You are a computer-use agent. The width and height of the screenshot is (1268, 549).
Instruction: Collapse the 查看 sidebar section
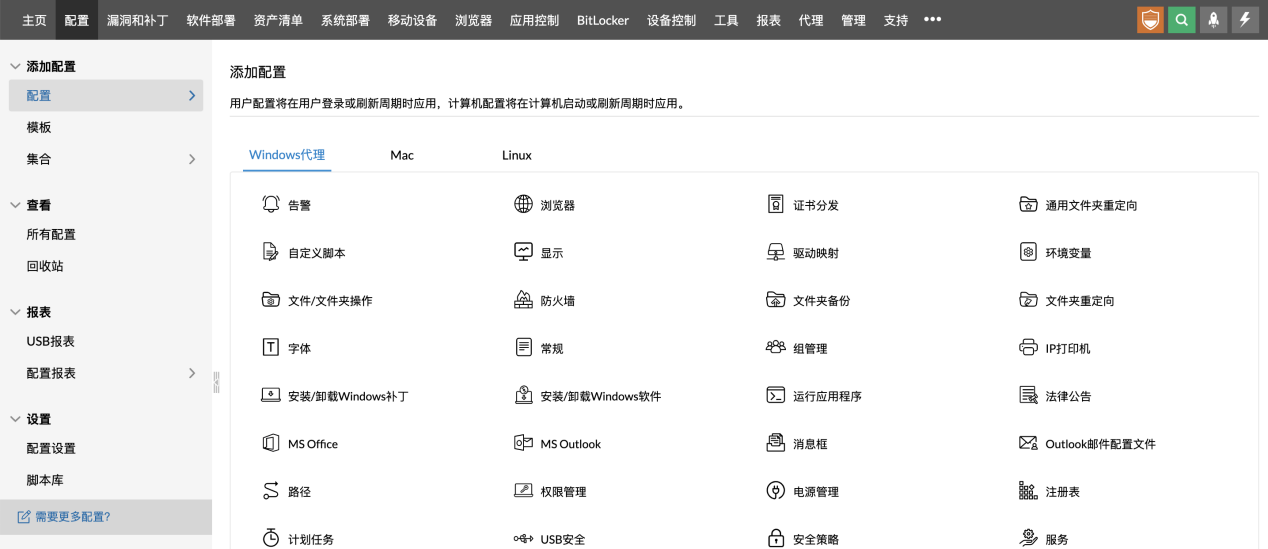click(15, 205)
